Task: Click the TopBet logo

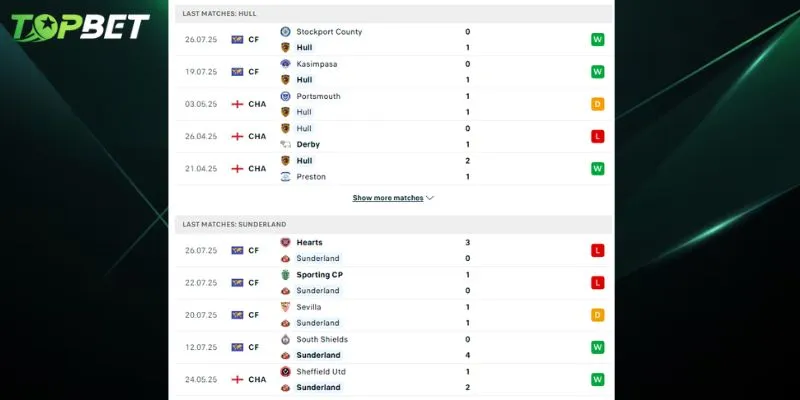Action: click(x=81, y=27)
